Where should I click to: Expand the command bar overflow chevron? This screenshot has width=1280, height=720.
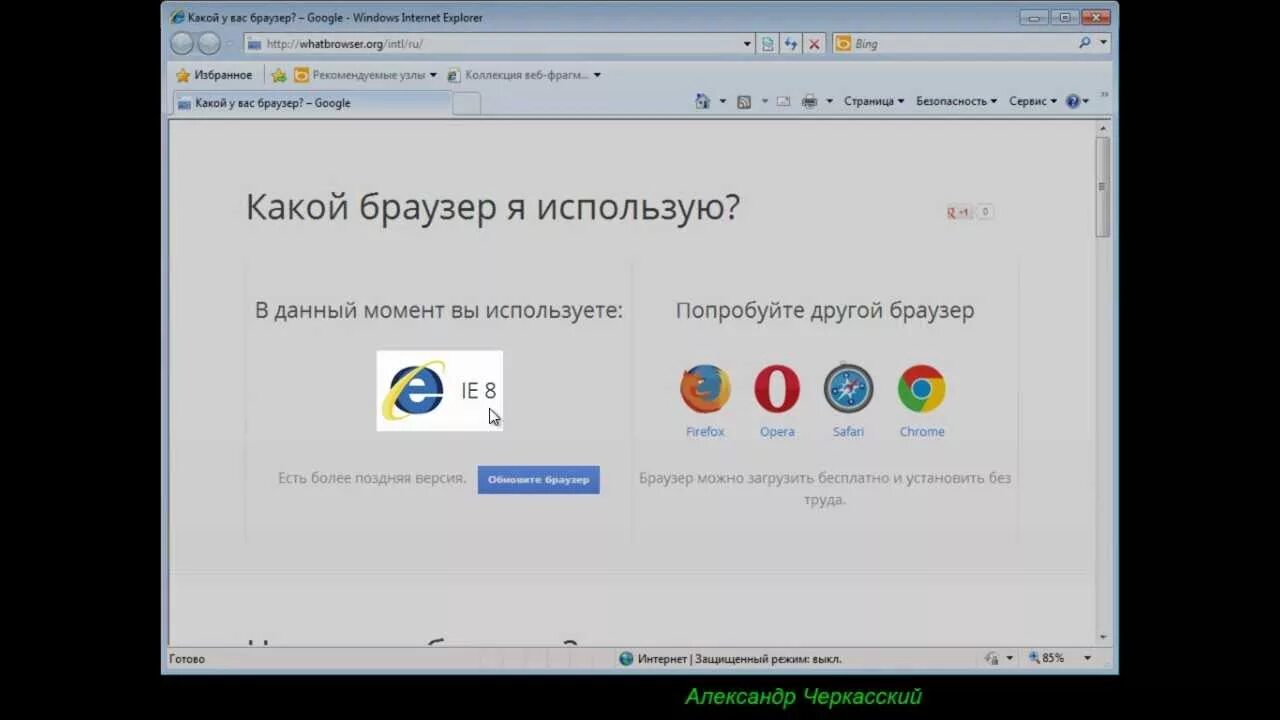click(1105, 96)
